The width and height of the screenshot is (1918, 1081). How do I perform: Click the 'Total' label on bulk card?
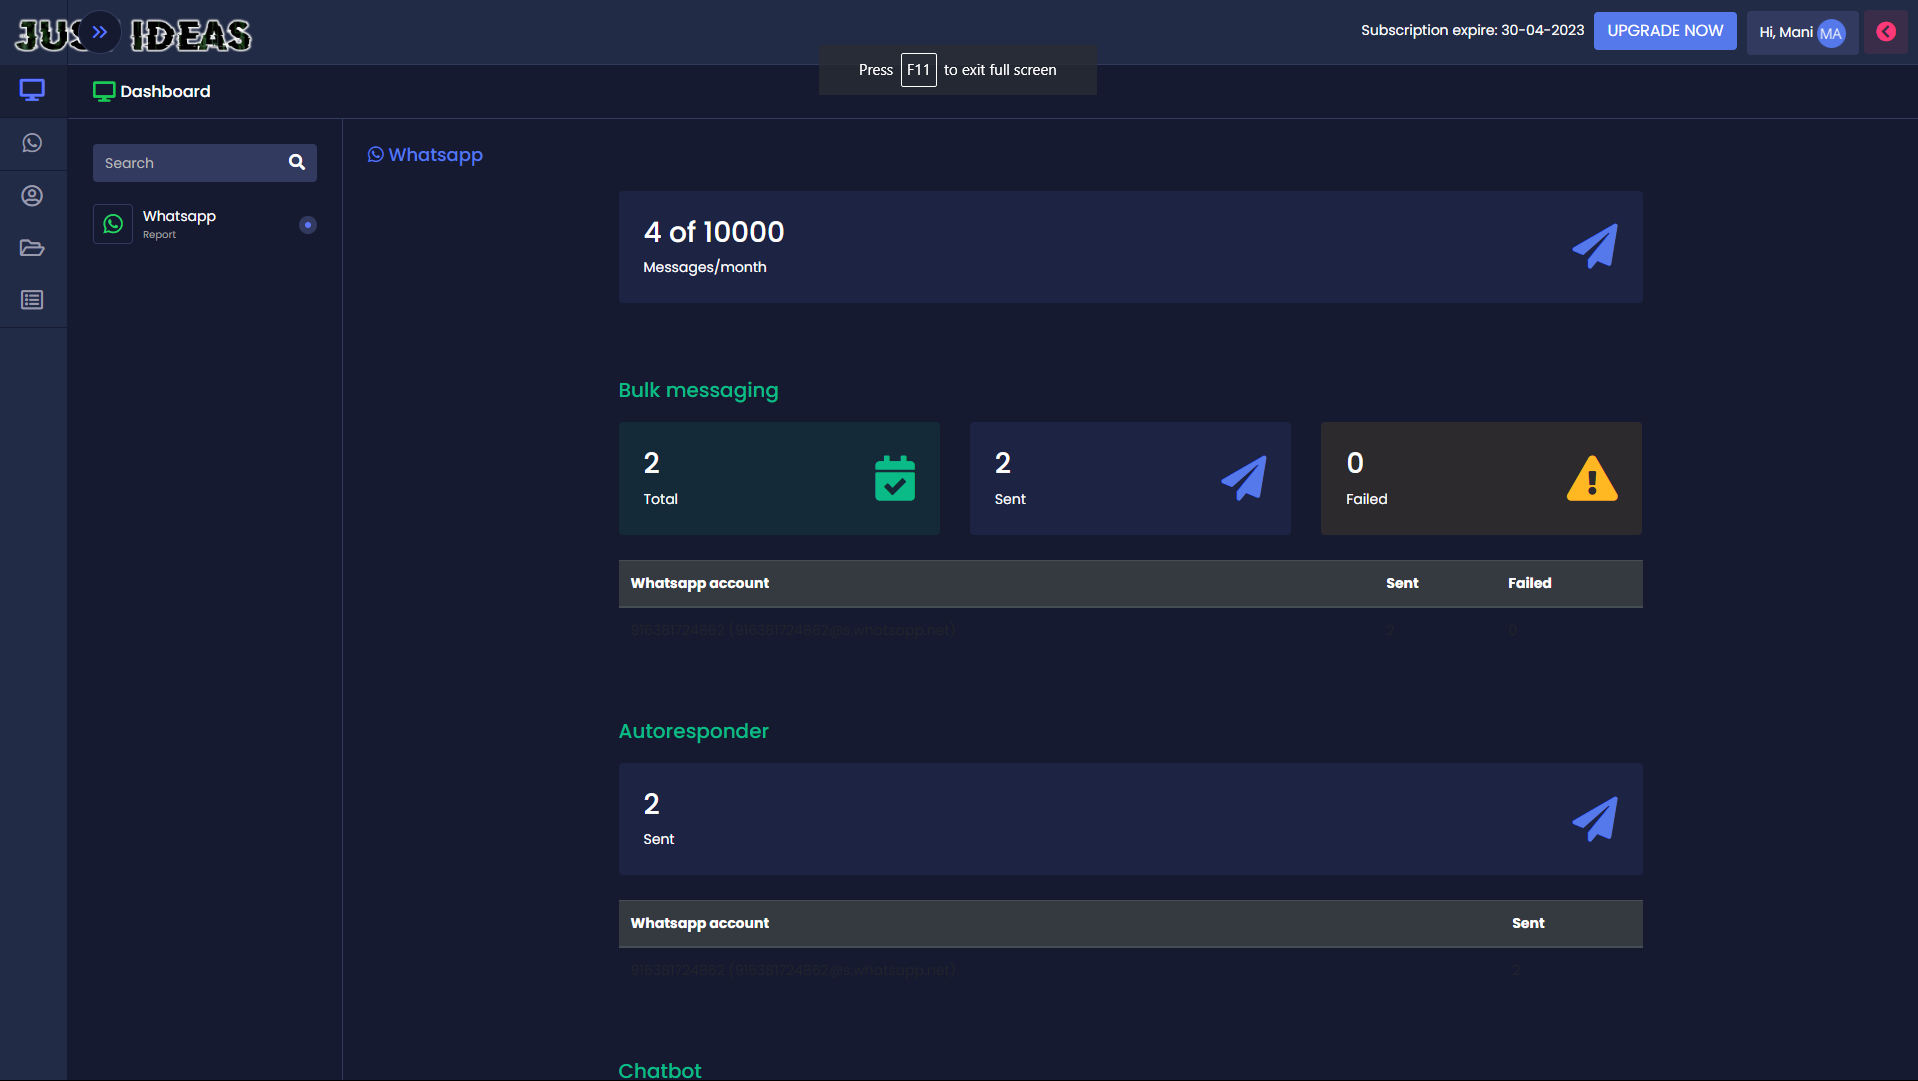[660, 499]
